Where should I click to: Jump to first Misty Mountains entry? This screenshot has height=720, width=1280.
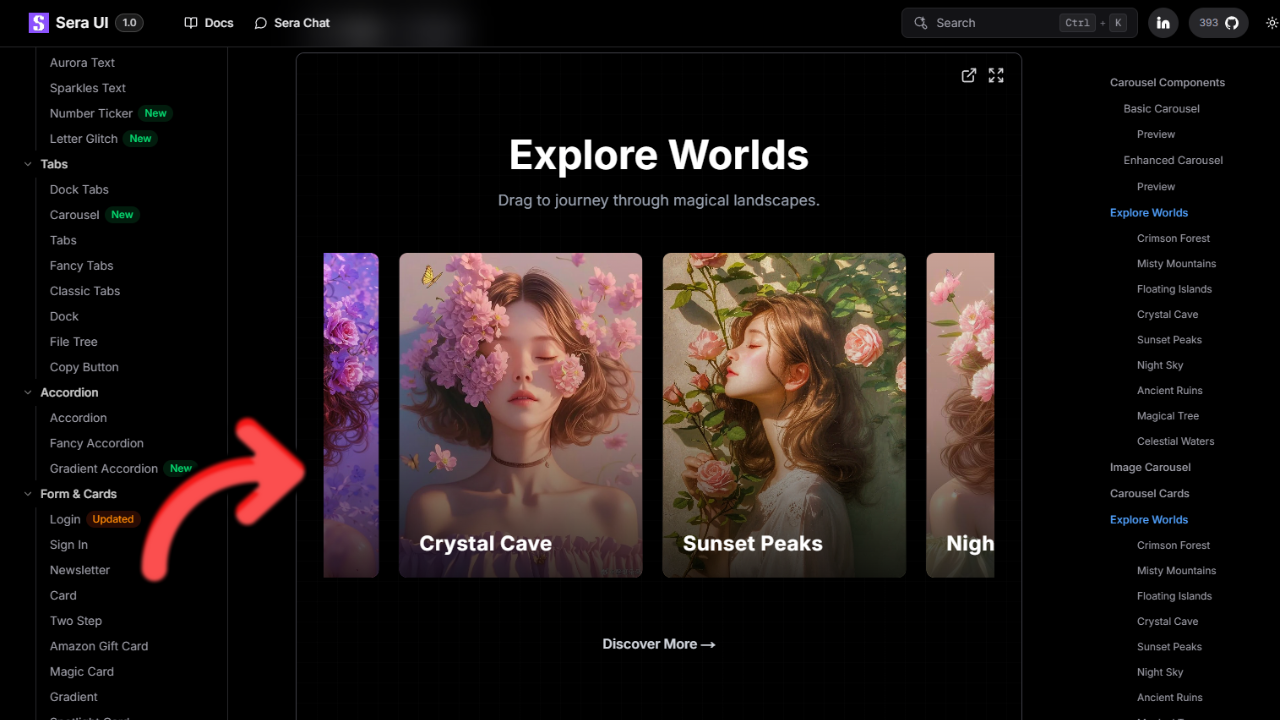(1176, 264)
